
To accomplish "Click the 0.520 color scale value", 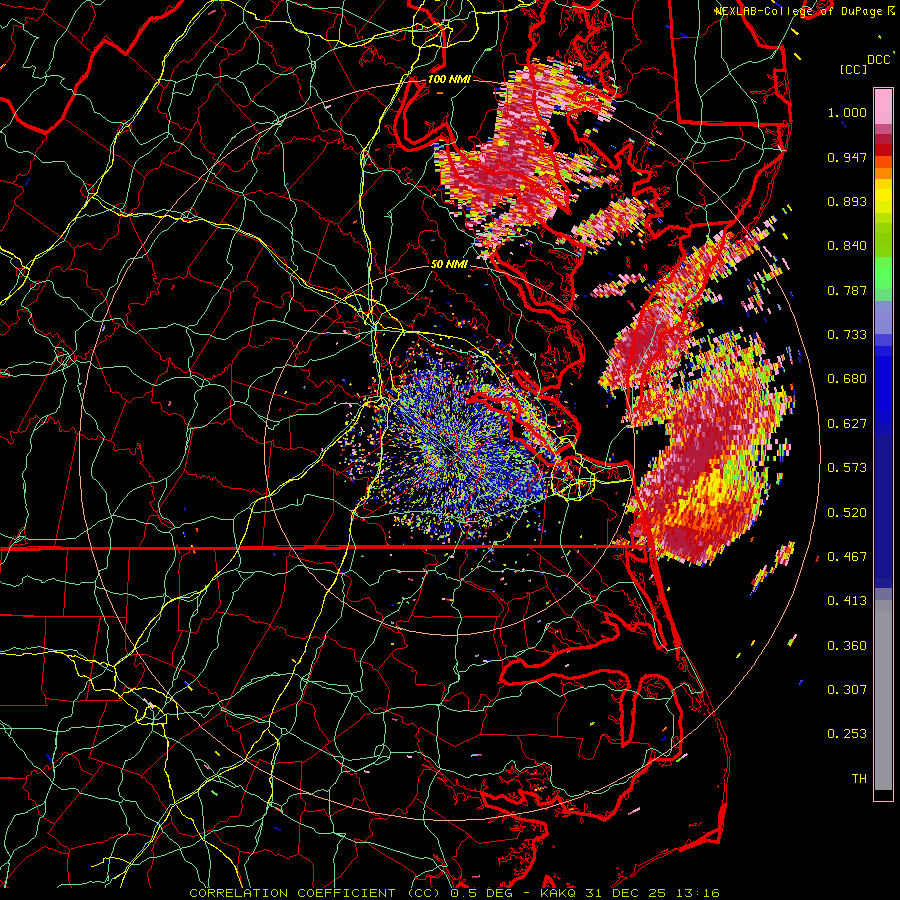I will 847,513.
